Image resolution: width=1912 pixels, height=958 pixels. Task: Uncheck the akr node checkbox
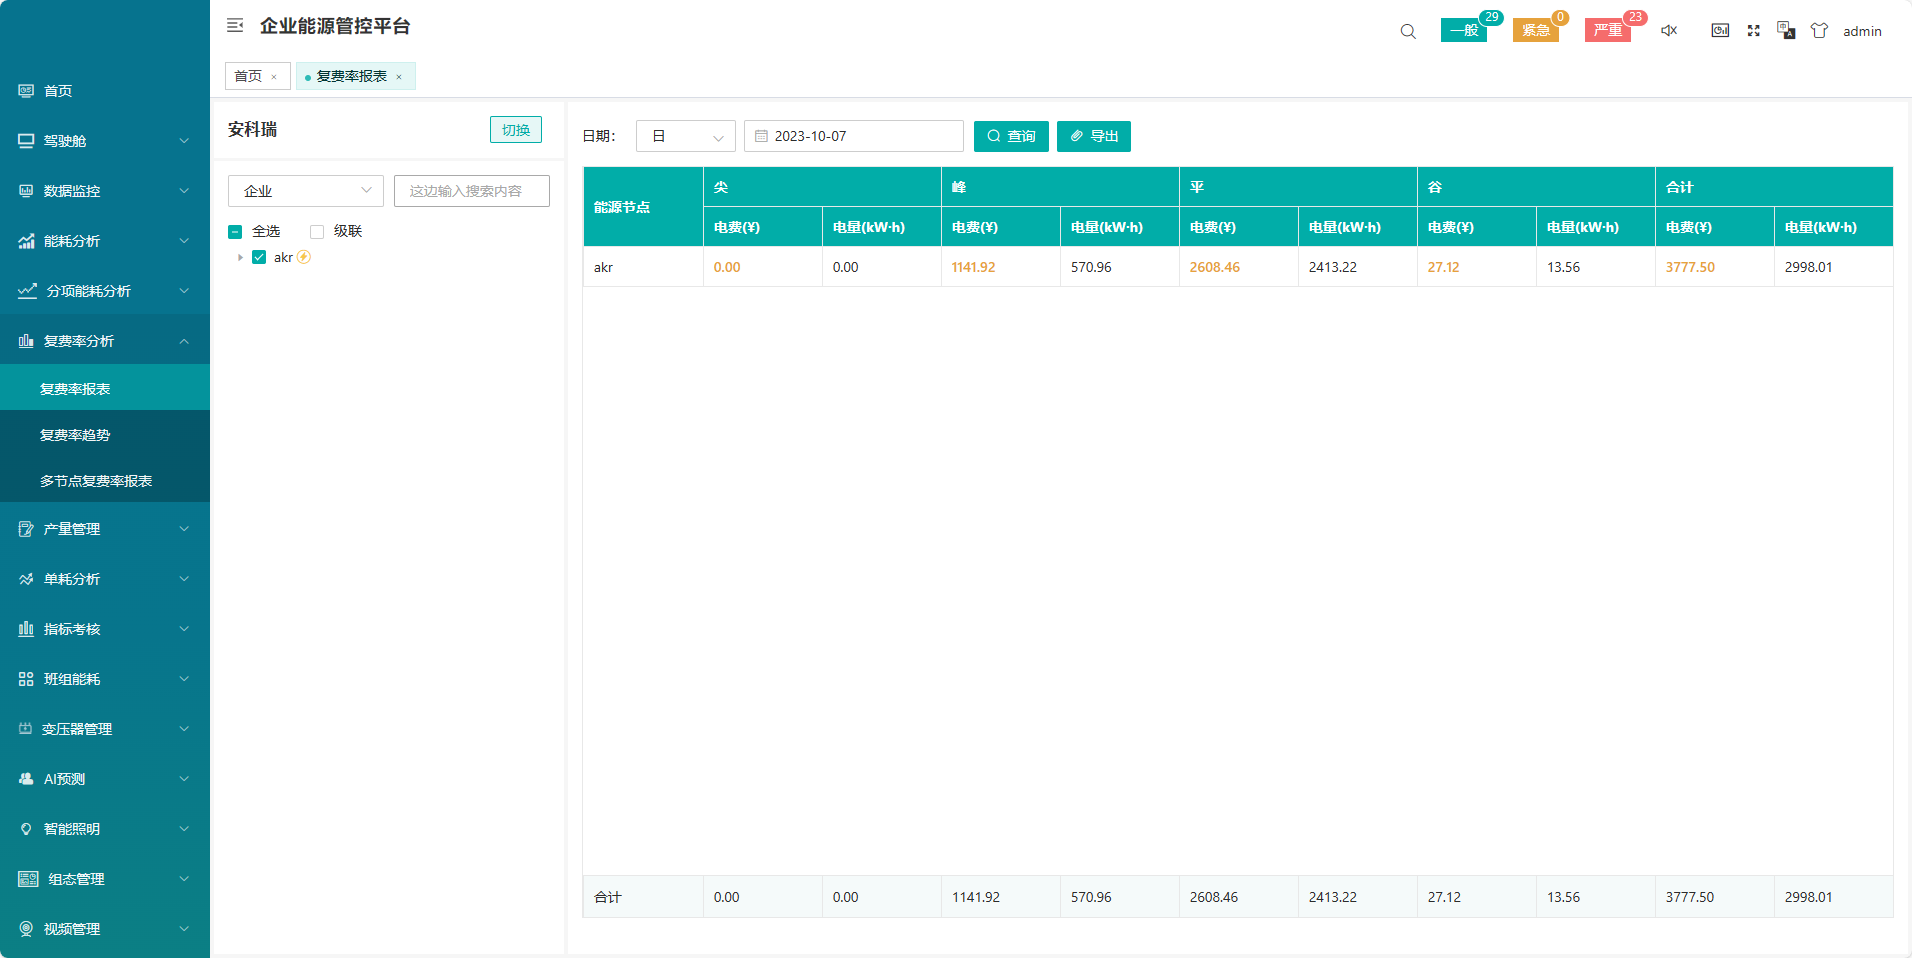pos(259,257)
